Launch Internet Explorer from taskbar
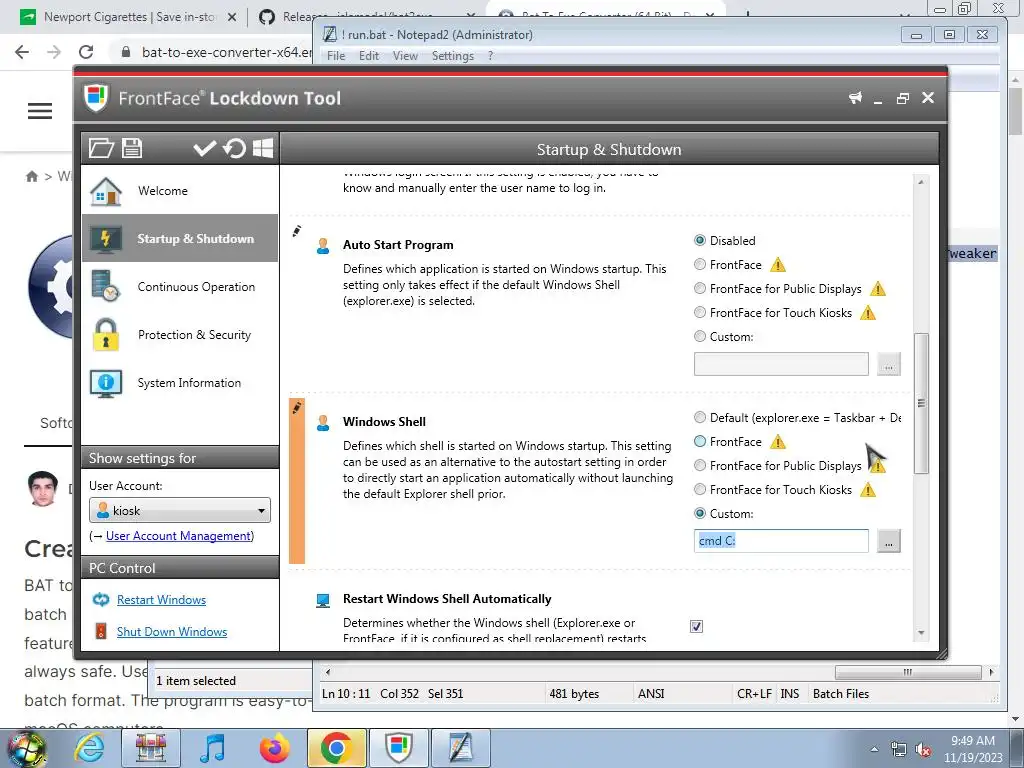The width and height of the screenshot is (1024, 768). [x=89, y=748]
